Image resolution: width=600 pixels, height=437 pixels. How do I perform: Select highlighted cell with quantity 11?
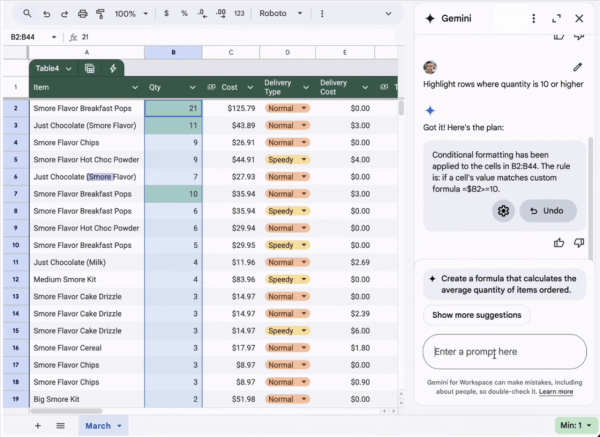coord(173,126)
